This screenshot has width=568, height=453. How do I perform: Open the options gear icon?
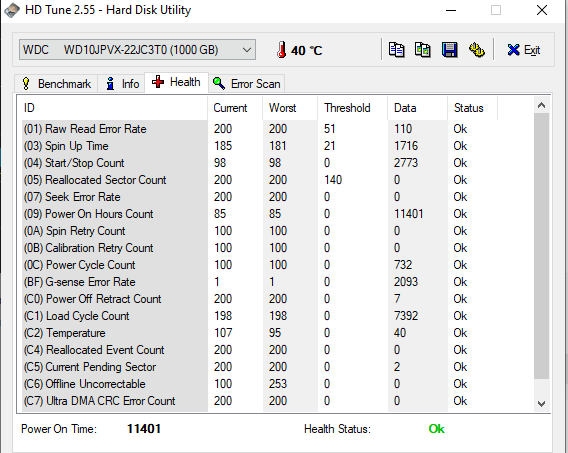(x=476, y=50)
